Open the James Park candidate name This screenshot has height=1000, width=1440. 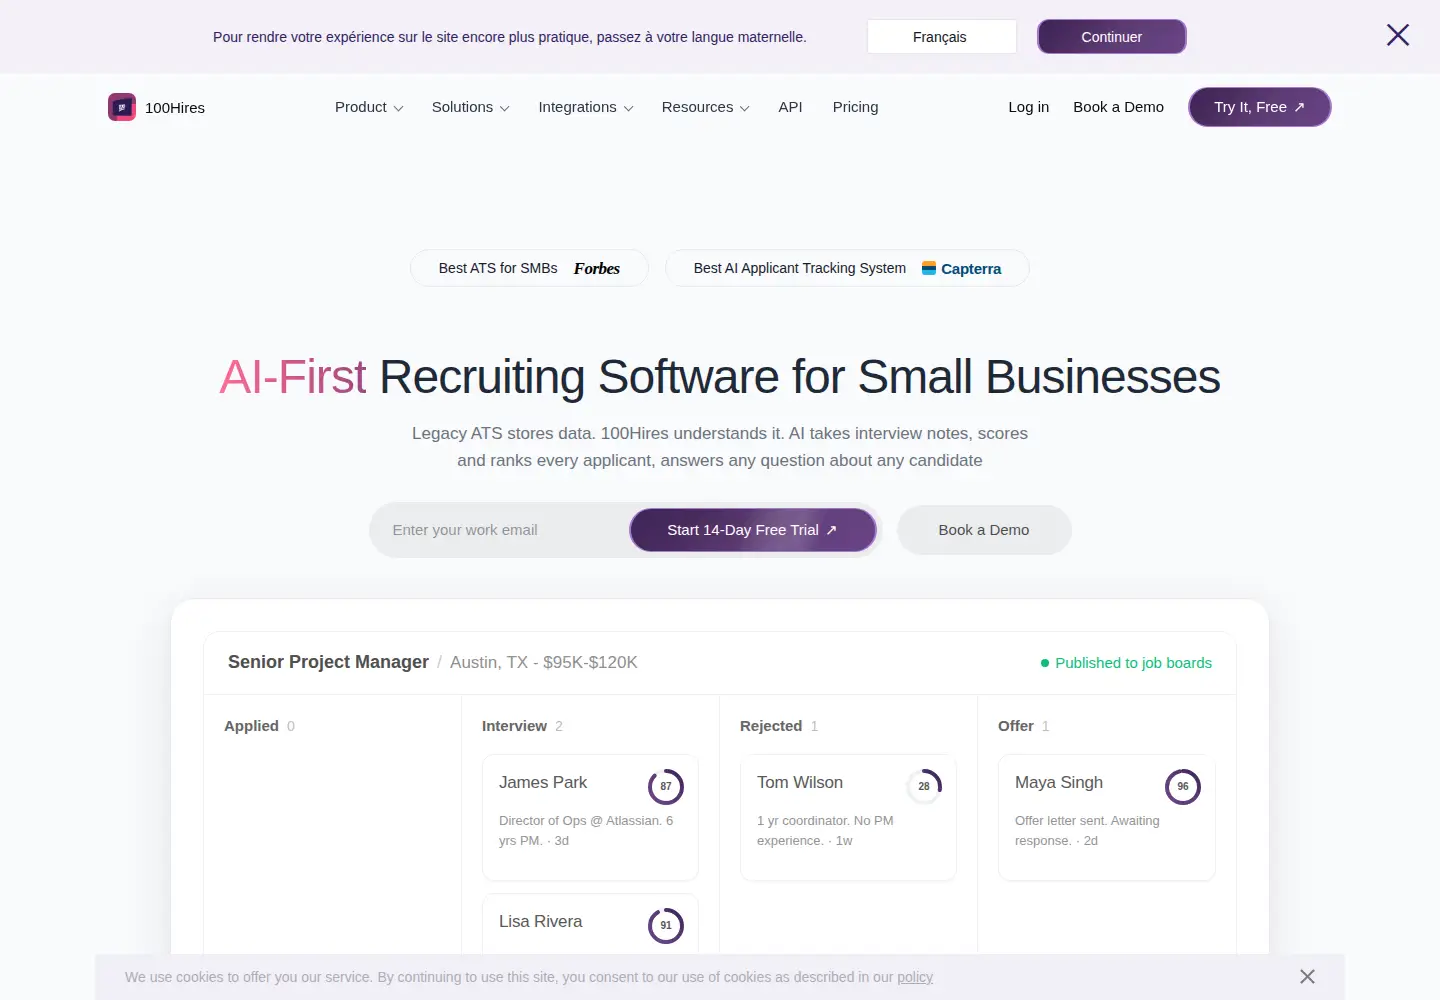543,782
